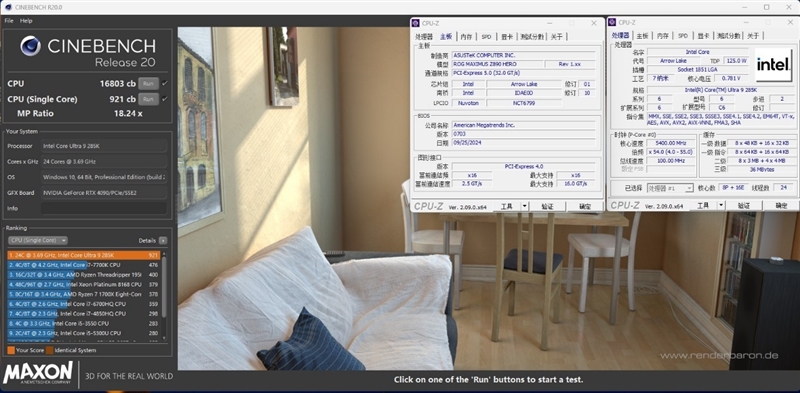Click the Info input field
Screen dimensions: 800x393
(104, 208)
